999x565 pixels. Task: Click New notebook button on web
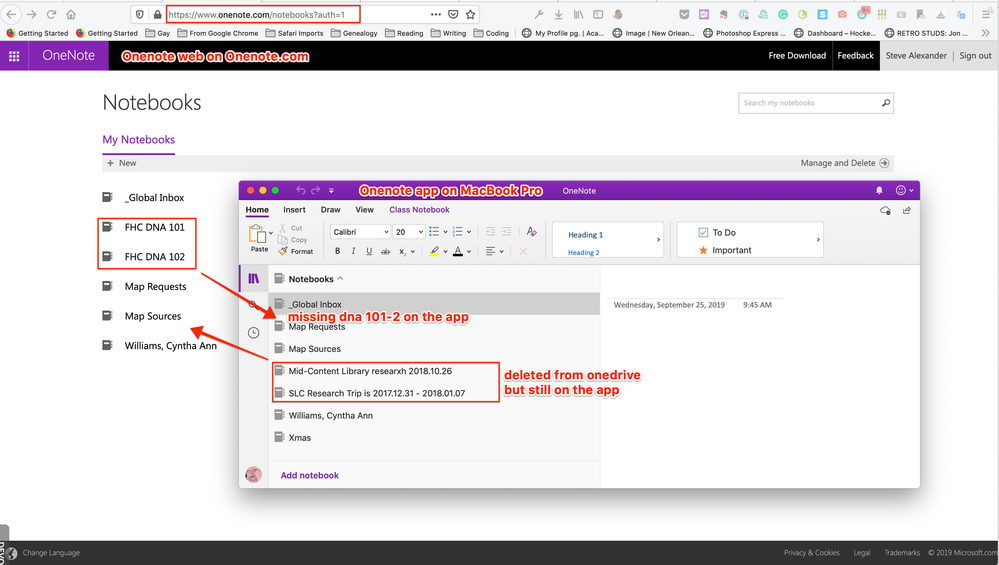coord(122,163)
